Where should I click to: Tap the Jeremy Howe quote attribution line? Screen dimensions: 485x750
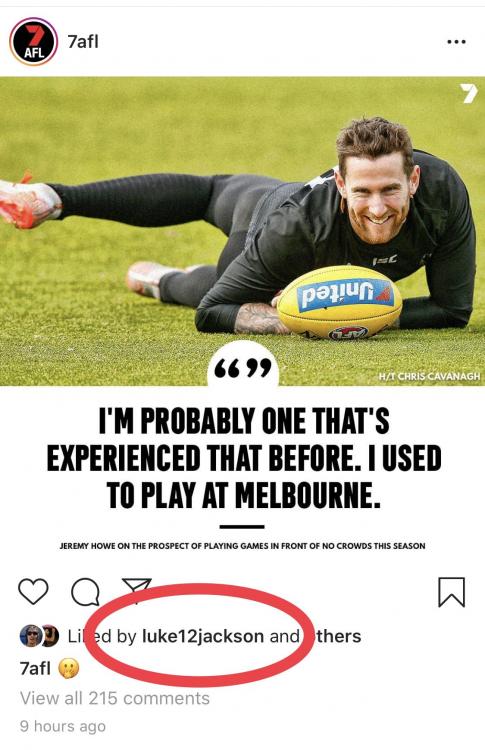coord(242,545)
